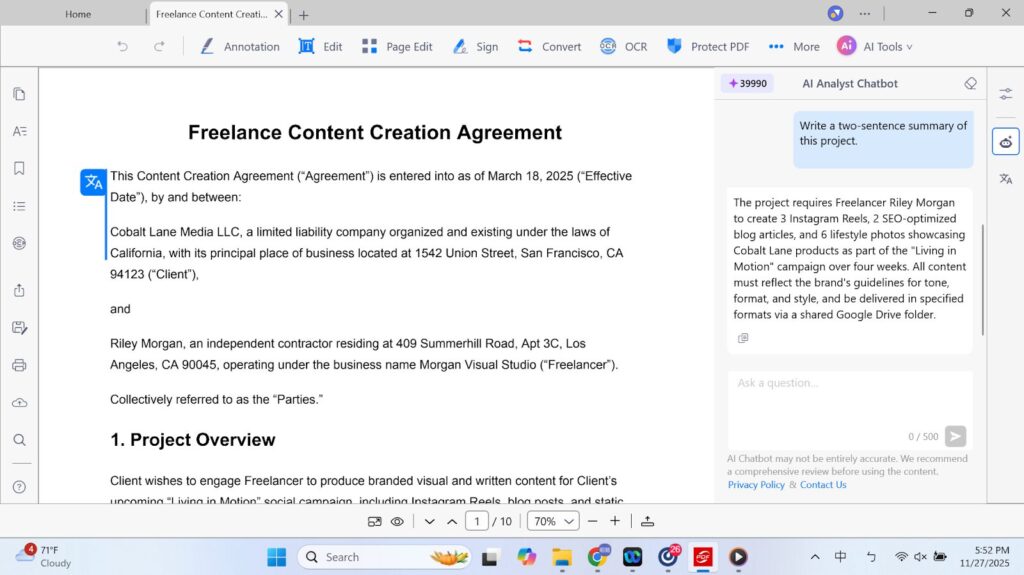Expand the More menu in toolbar
The height and width of the screenshot is (575, 1024).
click(x=794, y=46)
